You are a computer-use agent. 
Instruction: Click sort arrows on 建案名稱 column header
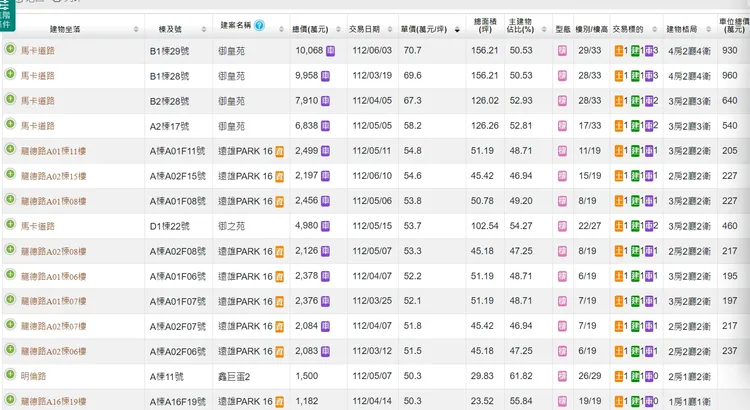[x=281, y=30]
